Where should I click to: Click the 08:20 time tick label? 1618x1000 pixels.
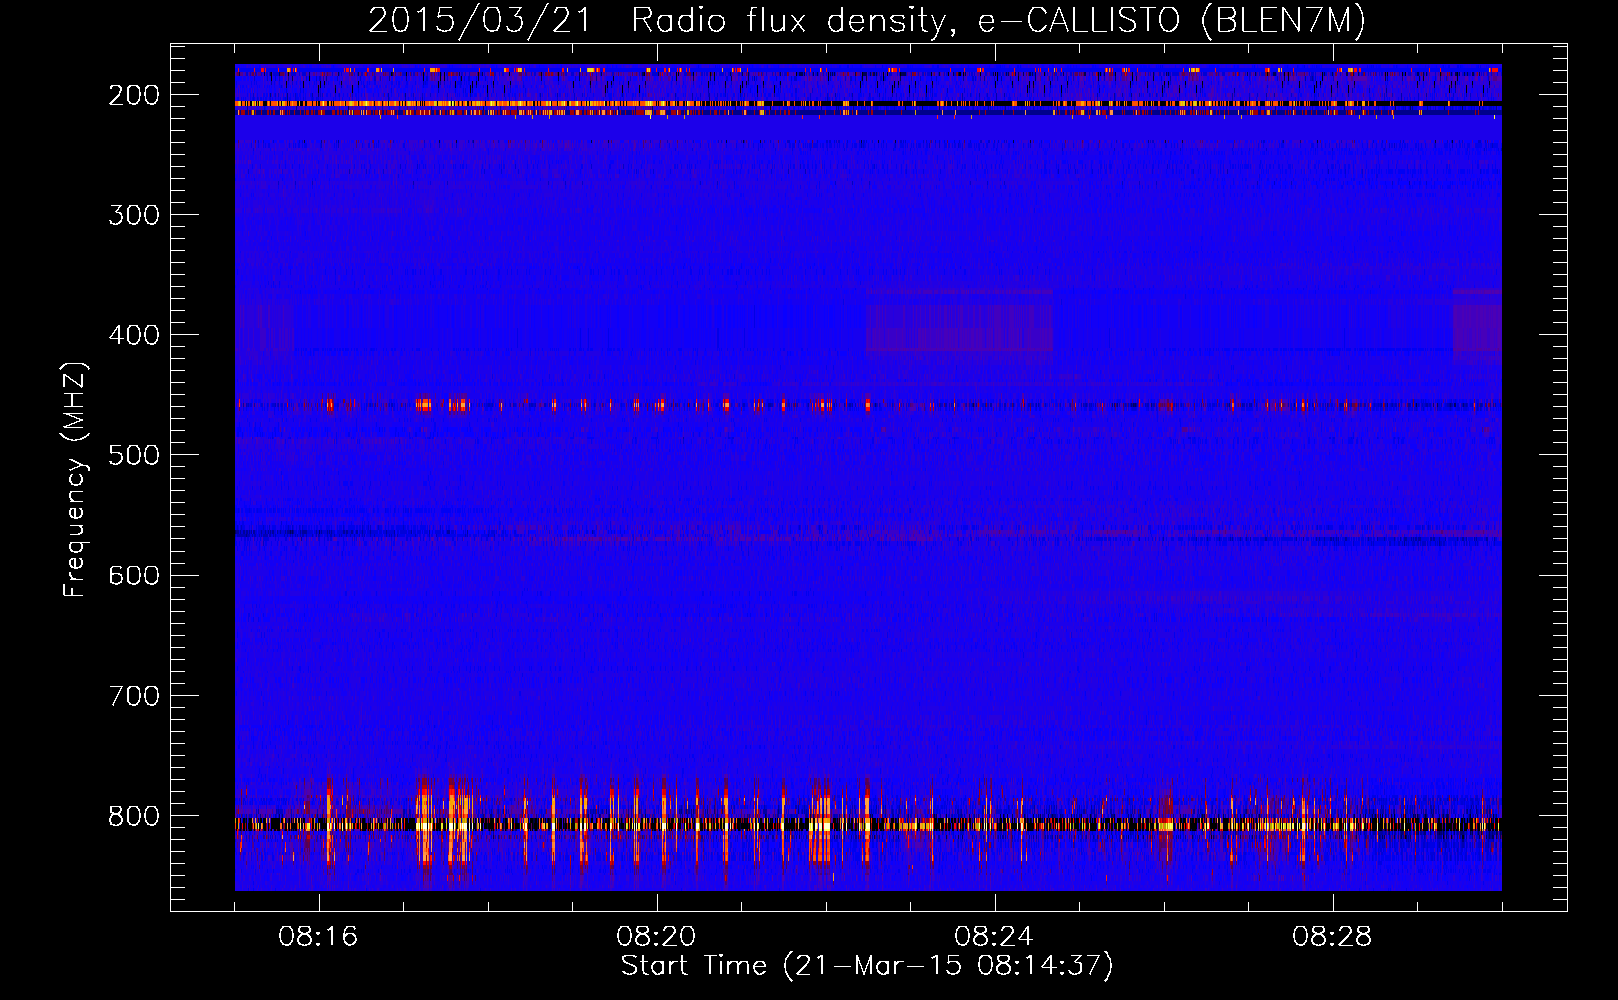pos(656,937)
